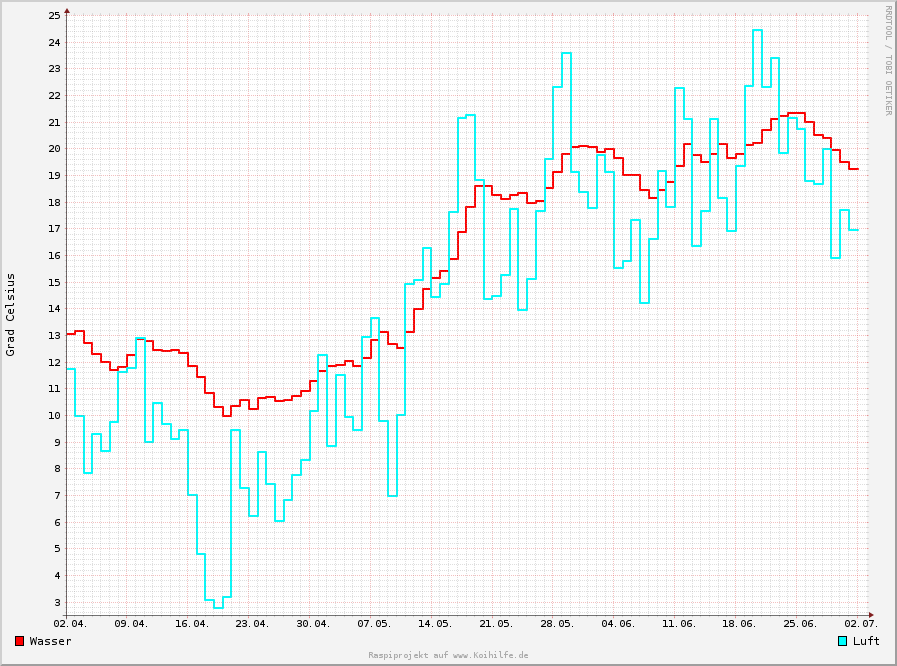
Task: Click the x-axis arrowhead at the right end
Action: [x=871, y=615]
